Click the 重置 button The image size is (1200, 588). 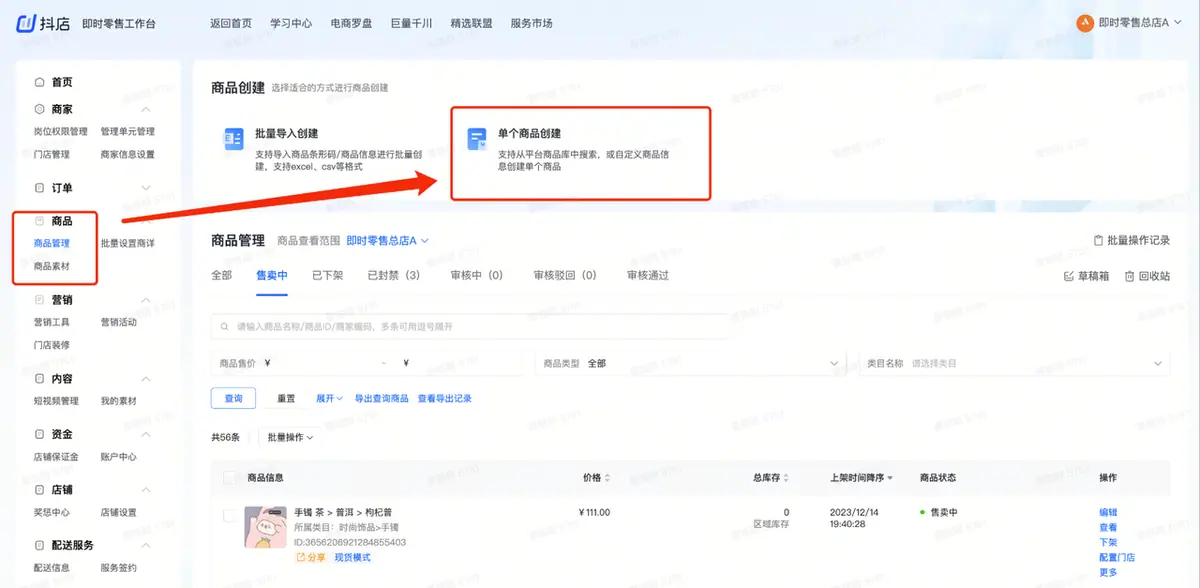[286, 398]
